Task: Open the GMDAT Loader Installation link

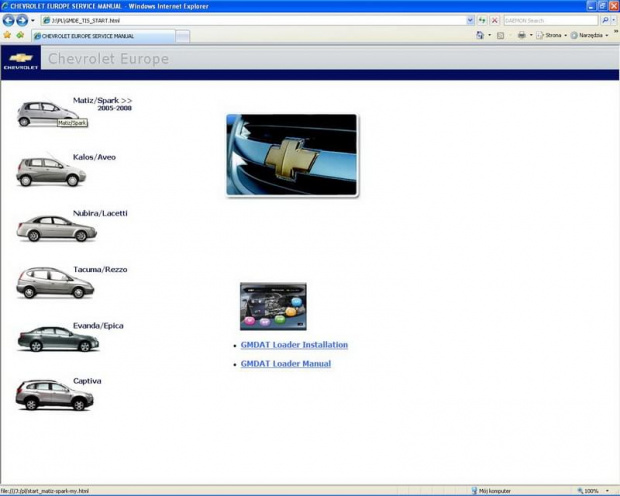Action: 294,345
